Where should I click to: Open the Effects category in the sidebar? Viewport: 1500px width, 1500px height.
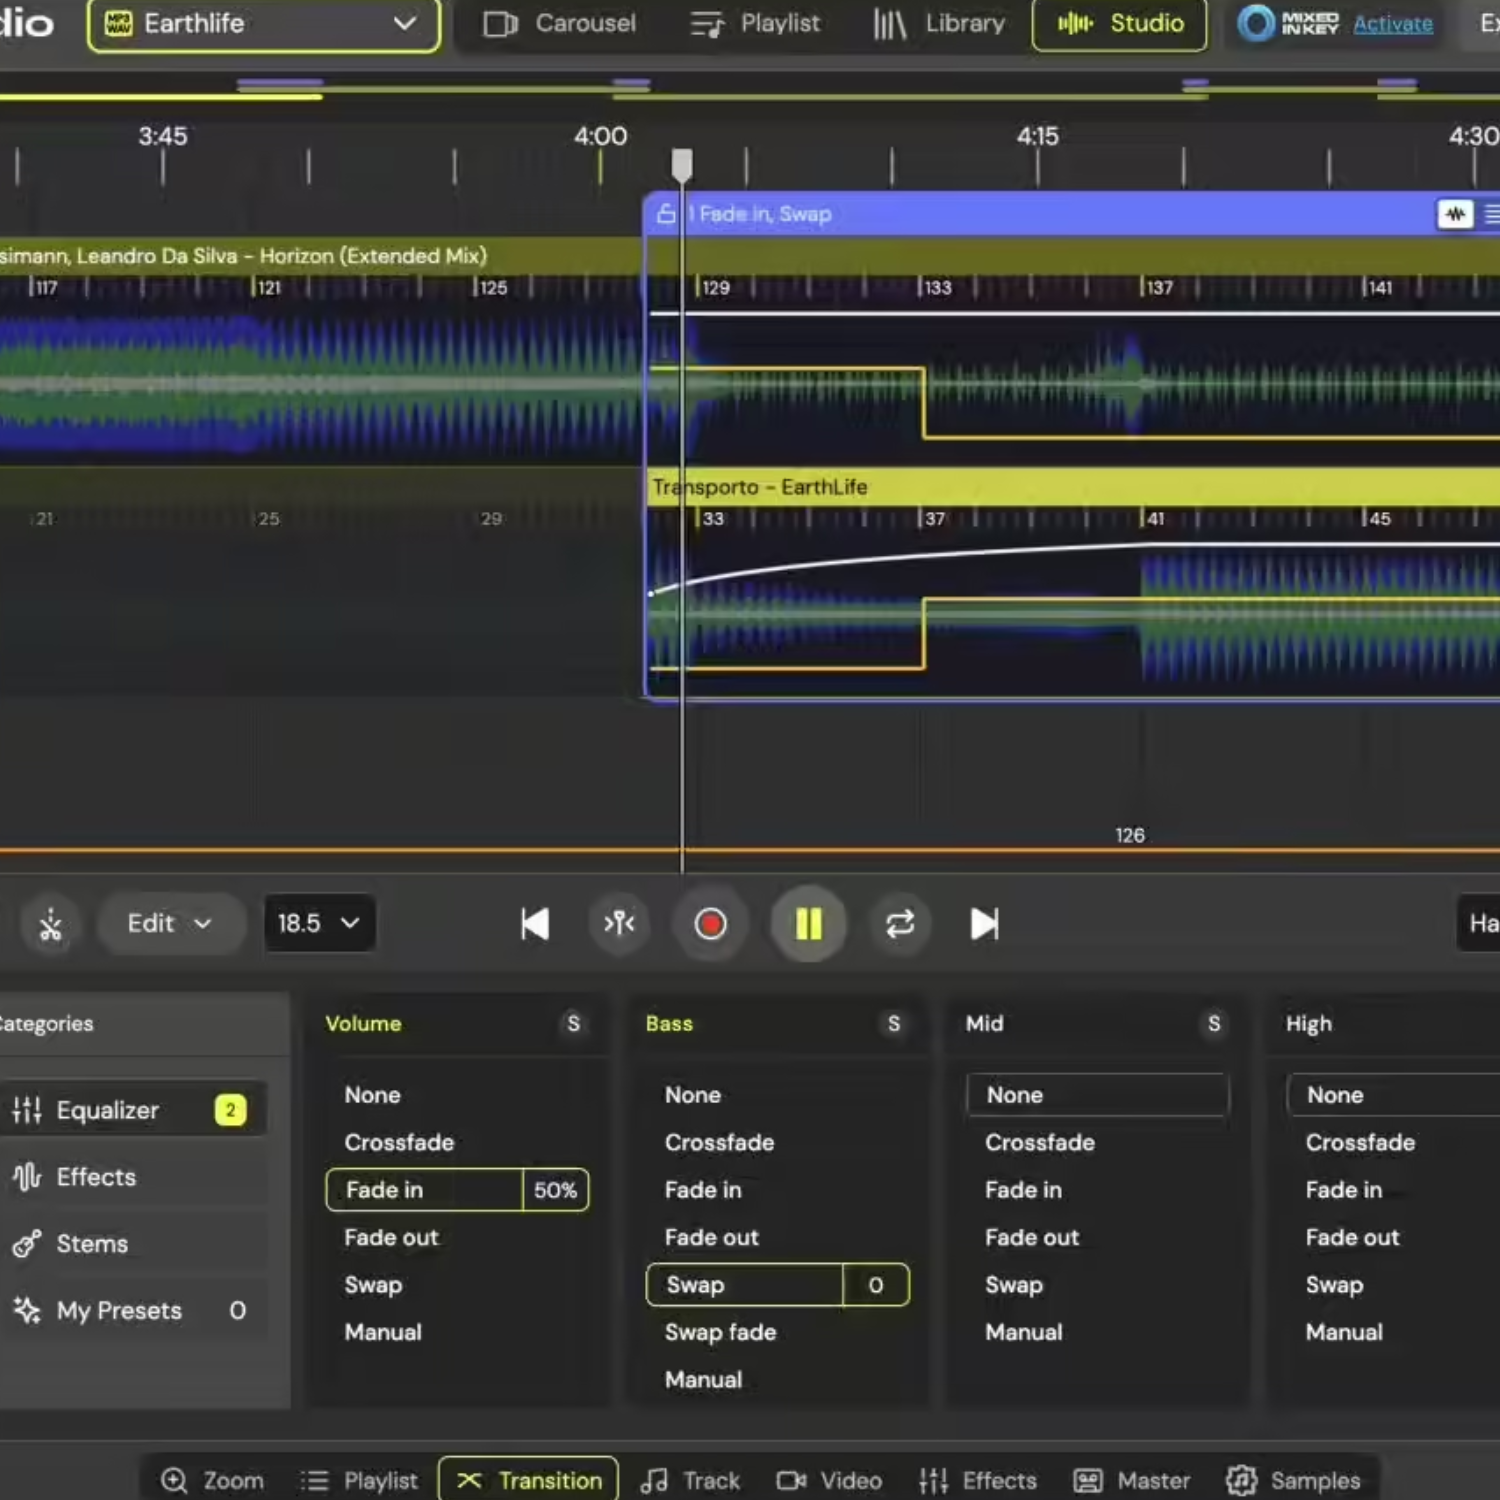coord(133,1177)
